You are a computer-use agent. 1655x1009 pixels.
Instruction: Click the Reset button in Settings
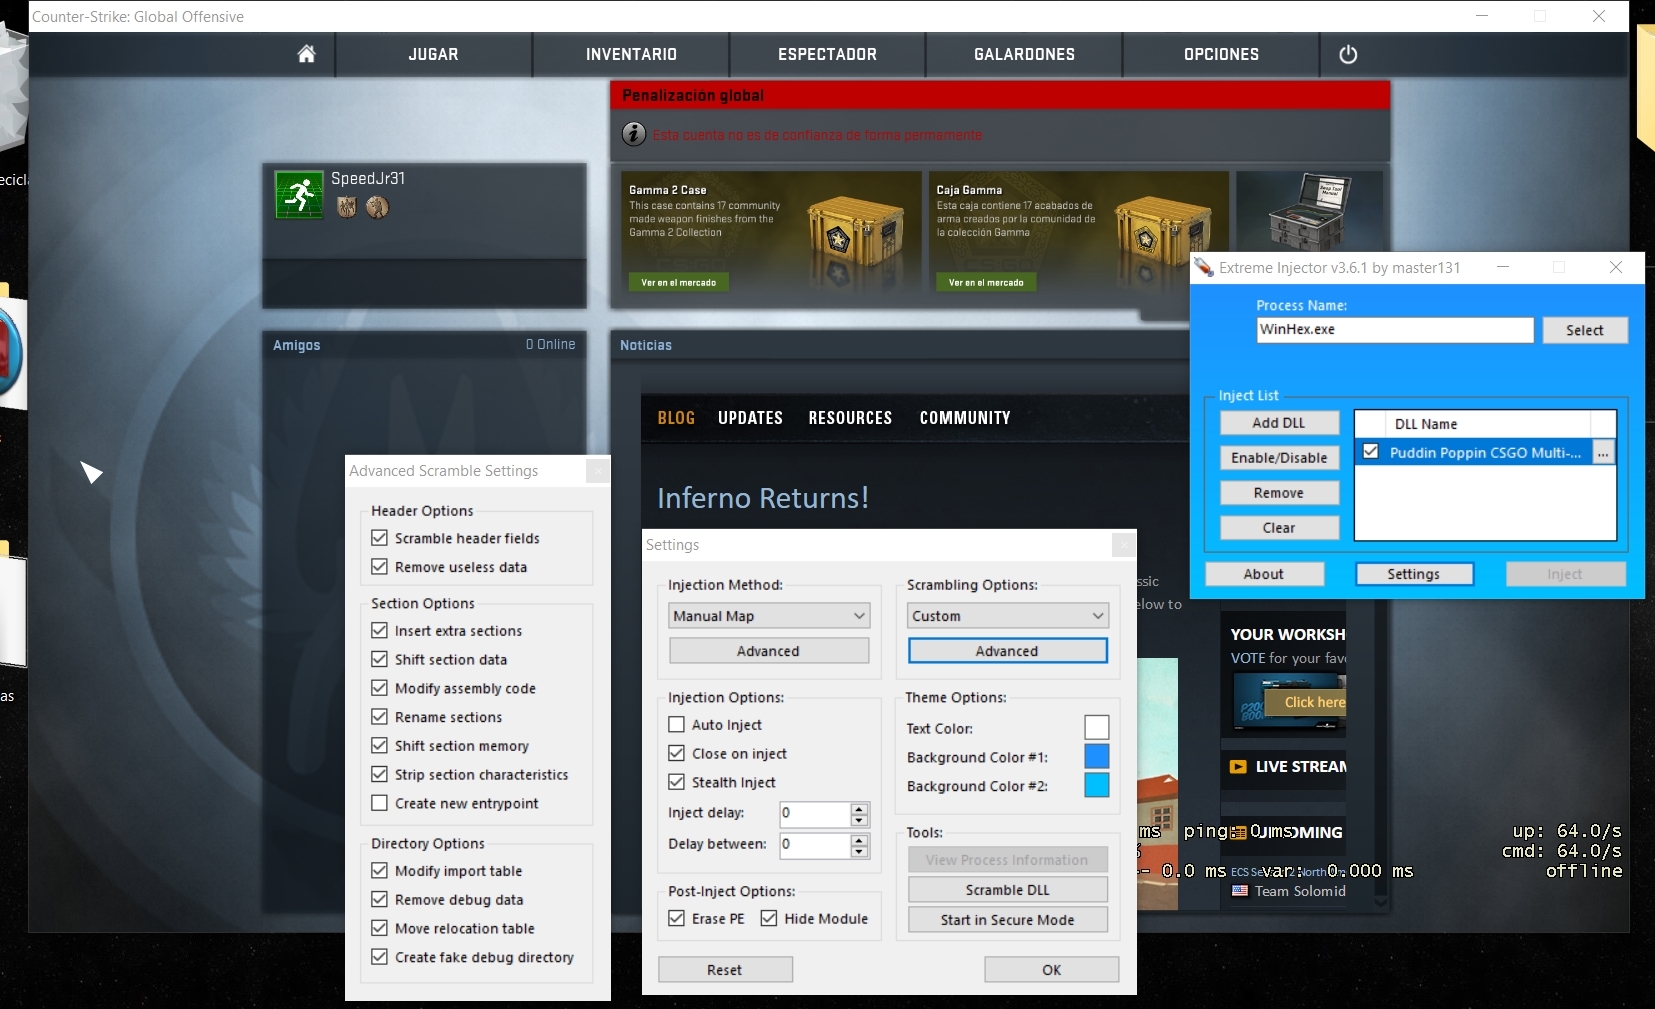point(725,970)
